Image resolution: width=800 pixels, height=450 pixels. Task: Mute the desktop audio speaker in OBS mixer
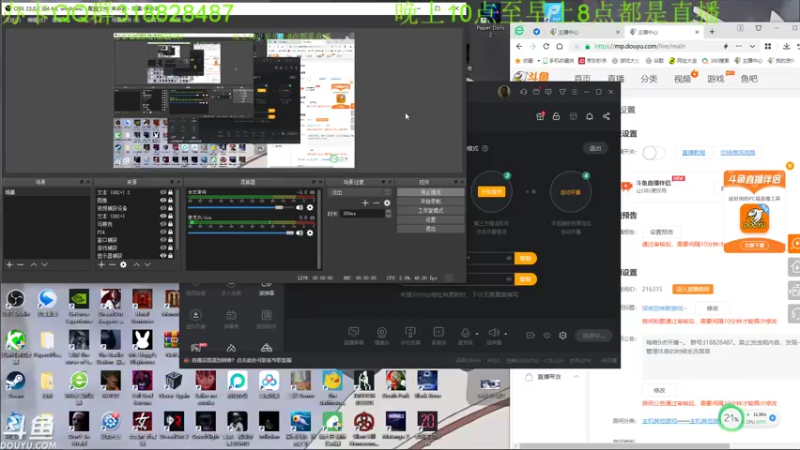click(299, 208)
